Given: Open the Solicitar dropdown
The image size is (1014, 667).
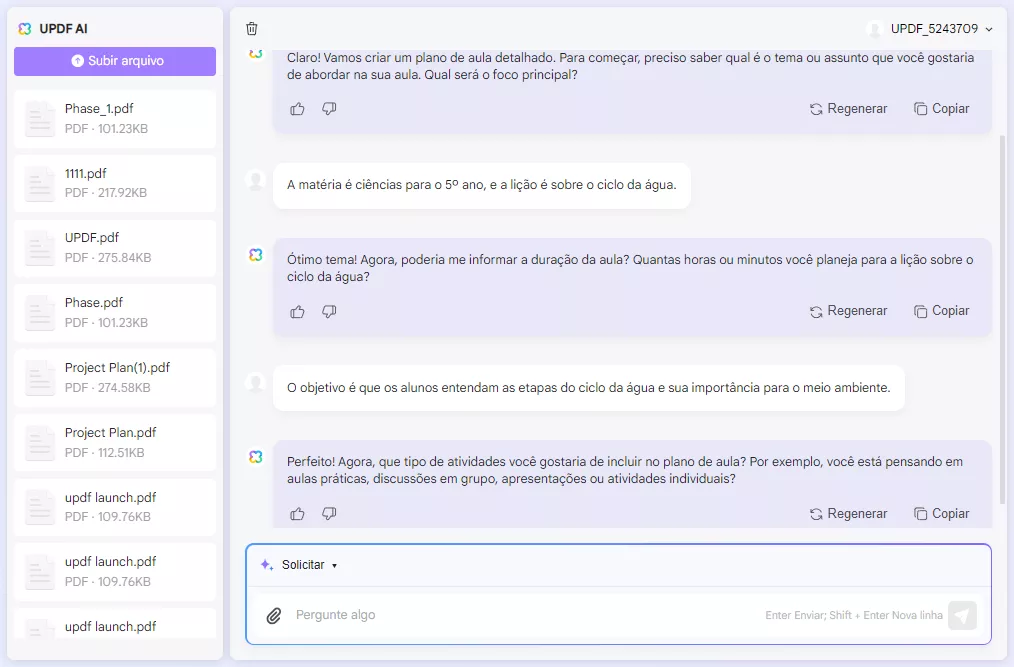Looking at the screenshot, I should [307, 564].
